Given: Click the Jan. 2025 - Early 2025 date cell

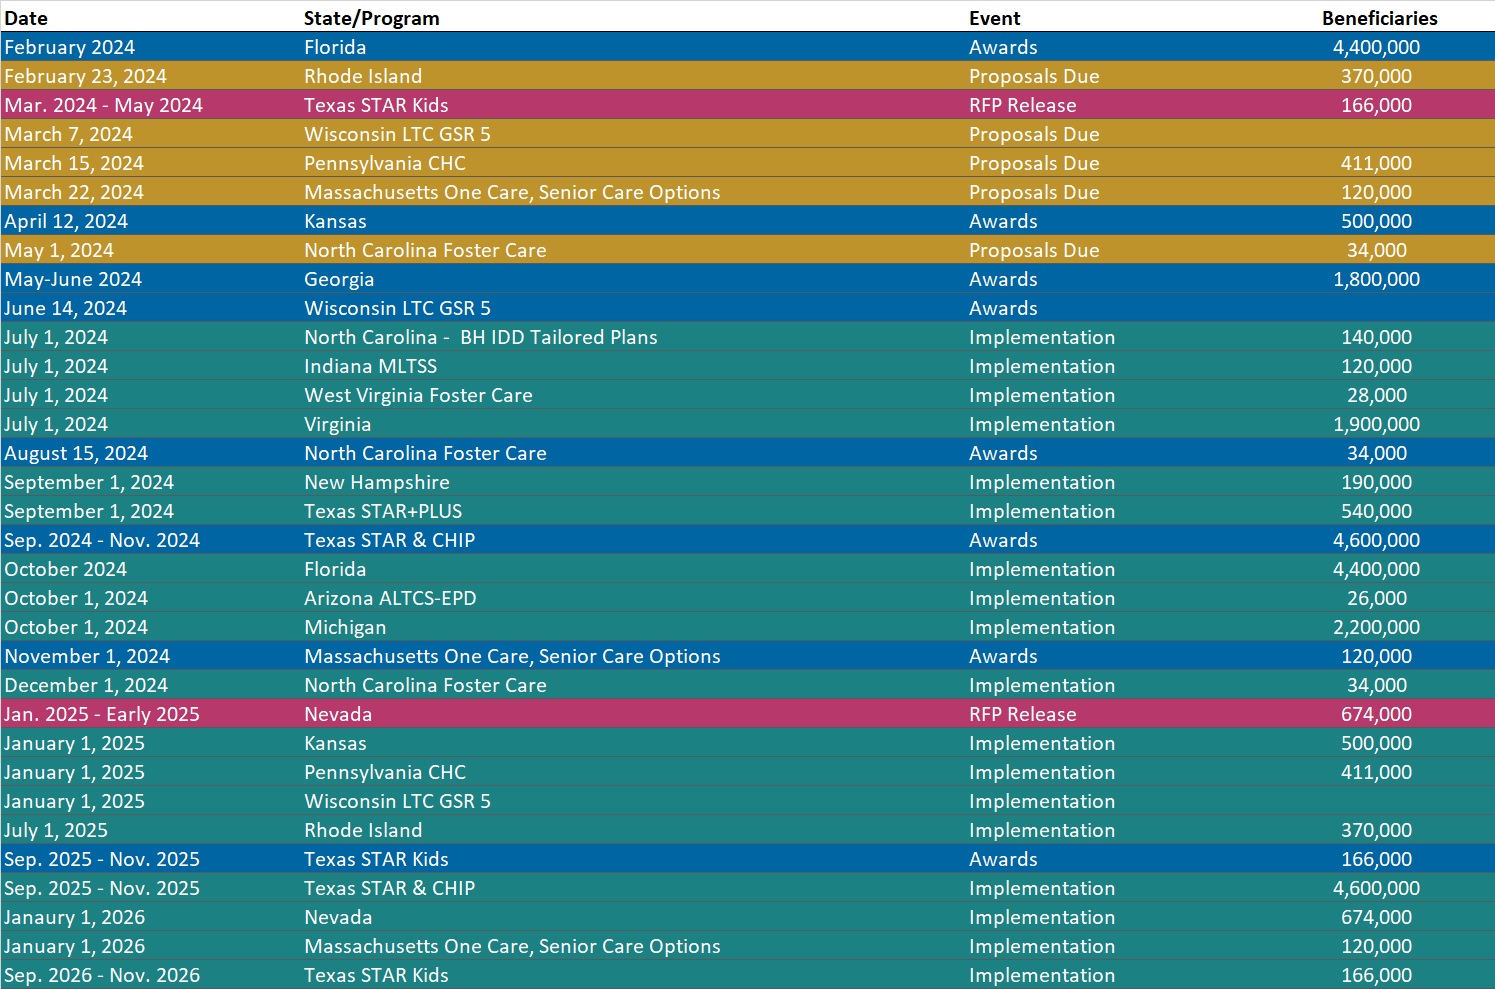Looking at the screenshot, I should [x=102, y=714].
